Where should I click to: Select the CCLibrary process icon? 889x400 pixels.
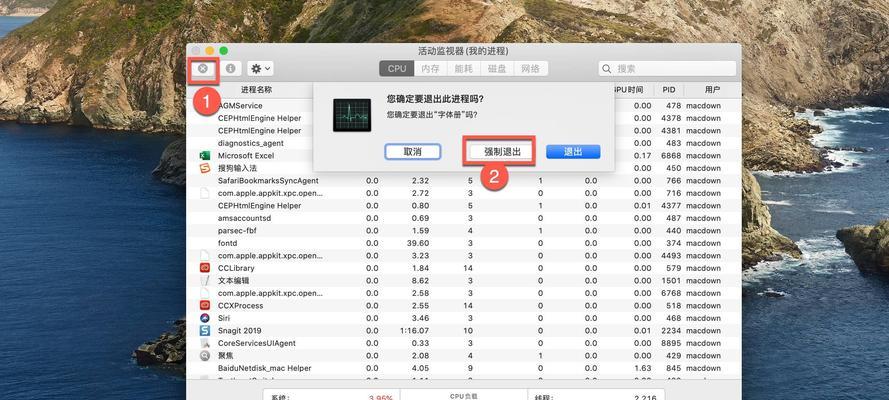(205, 268)
